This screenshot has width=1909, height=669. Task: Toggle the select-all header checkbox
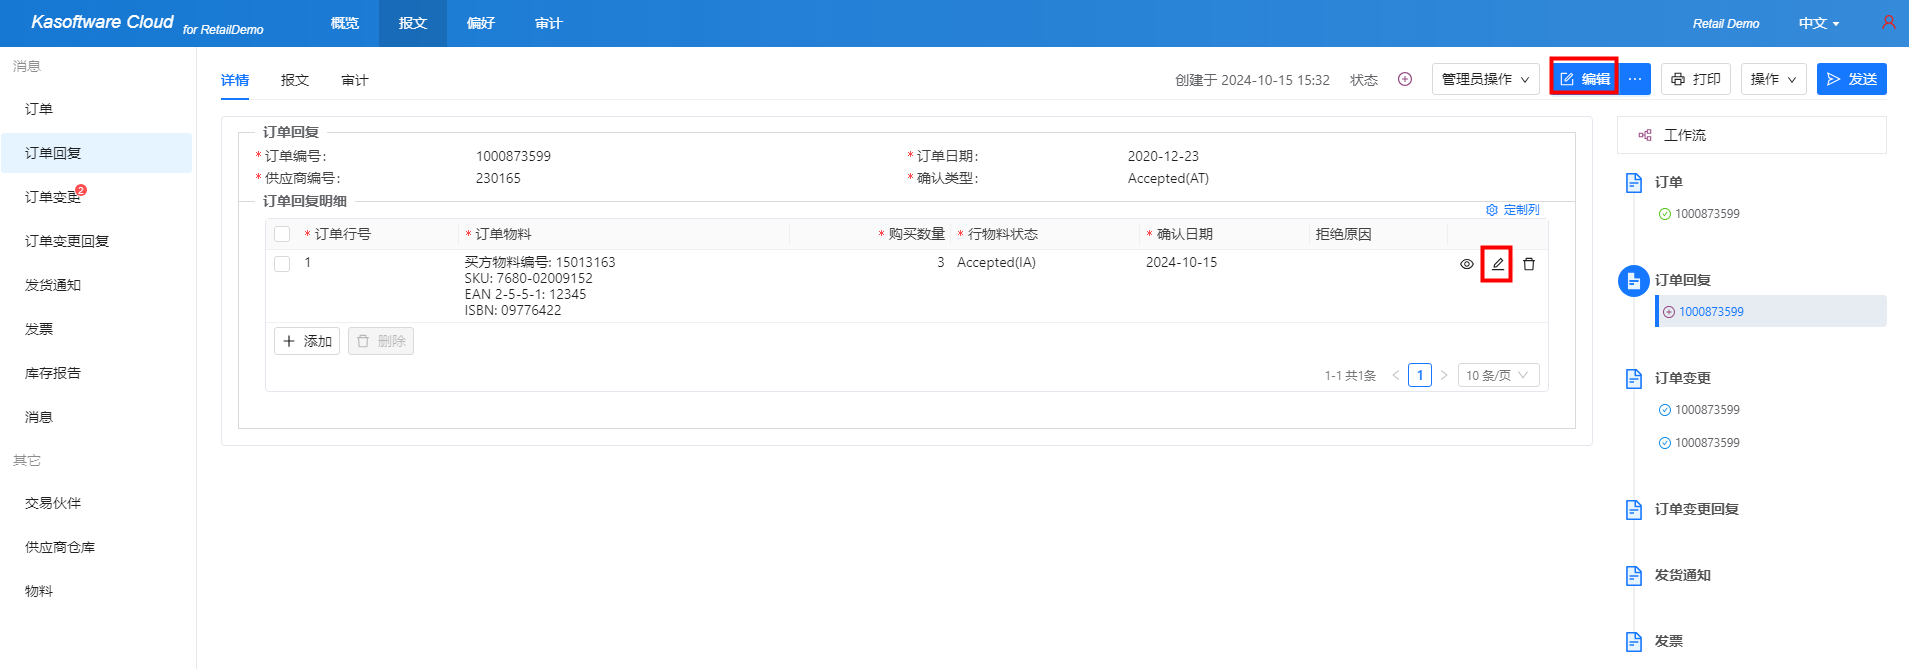(282, 234)
